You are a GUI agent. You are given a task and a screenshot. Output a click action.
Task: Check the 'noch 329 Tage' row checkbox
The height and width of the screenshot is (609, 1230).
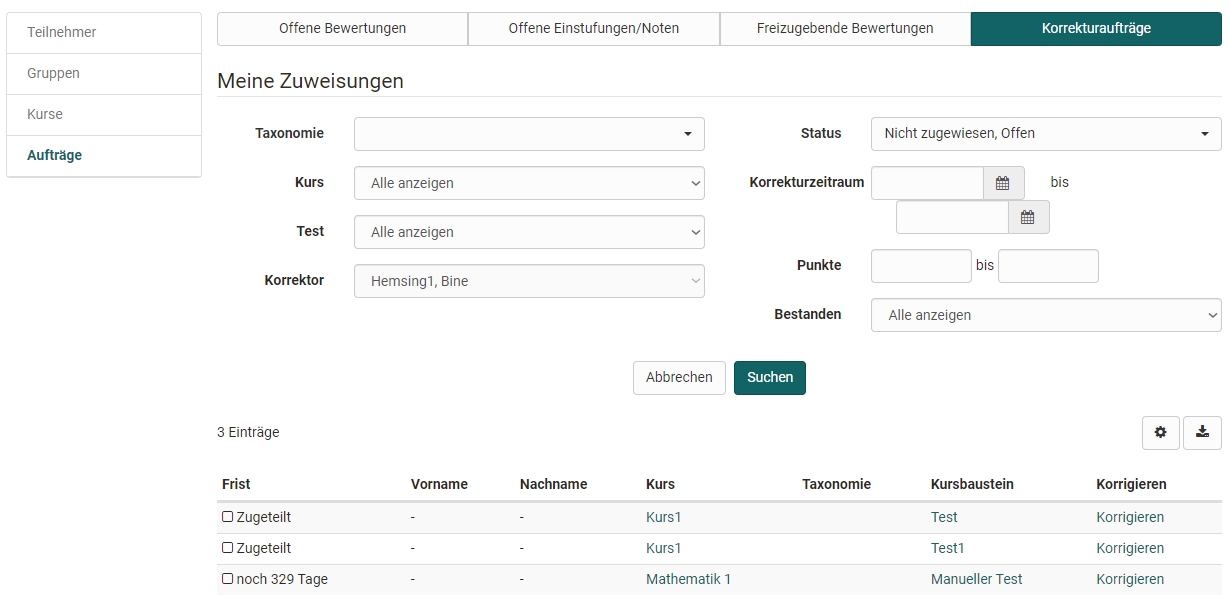point(227,578)
